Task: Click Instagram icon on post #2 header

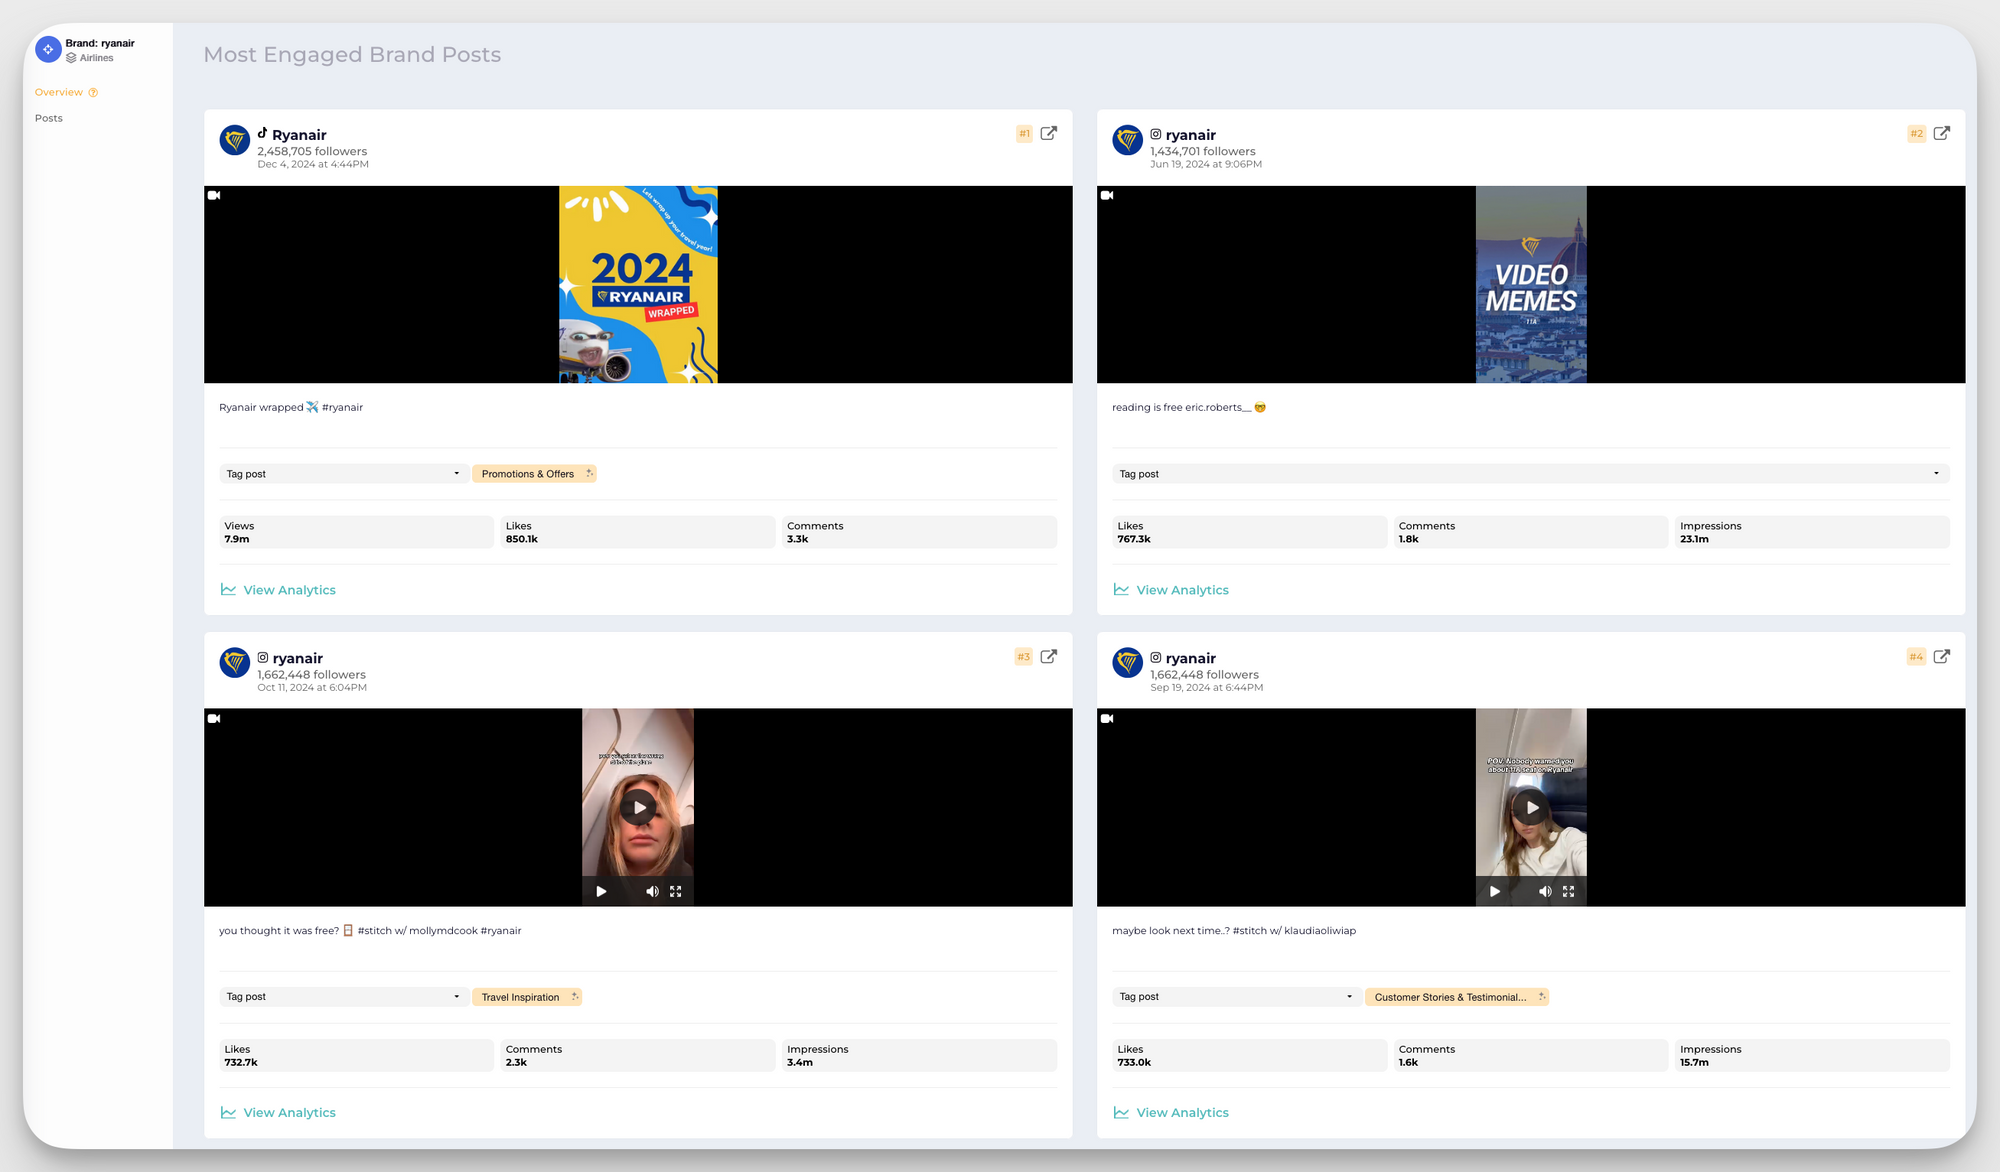Action: 1156,134
